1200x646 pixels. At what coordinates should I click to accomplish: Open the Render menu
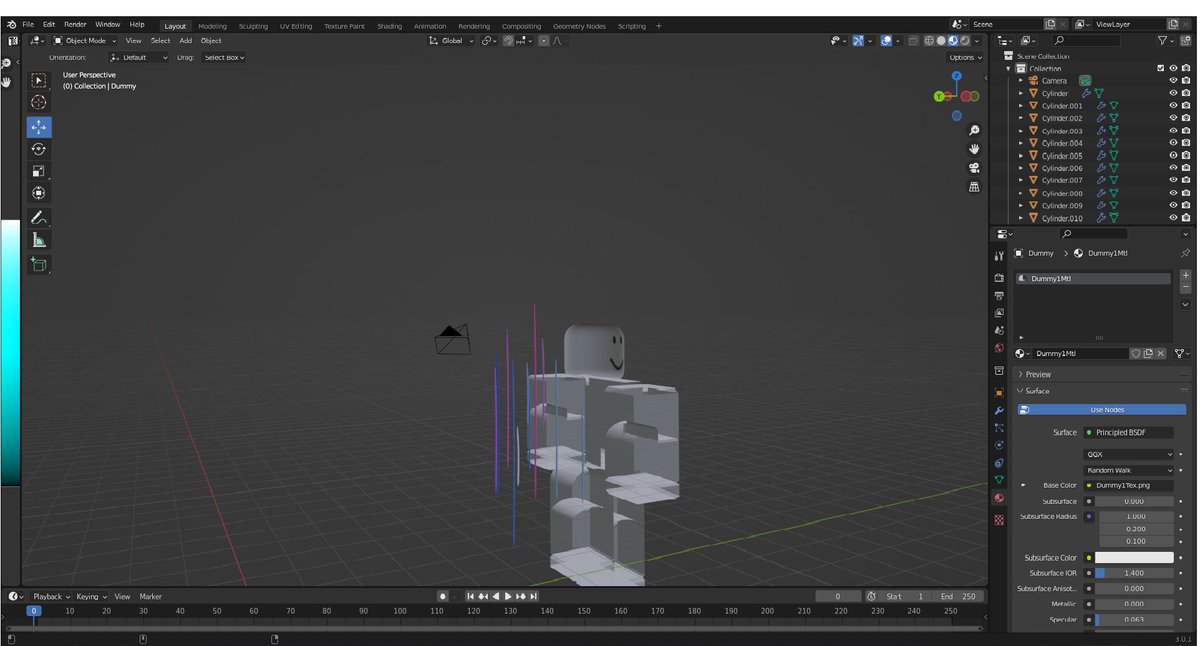tap(75, 24)
